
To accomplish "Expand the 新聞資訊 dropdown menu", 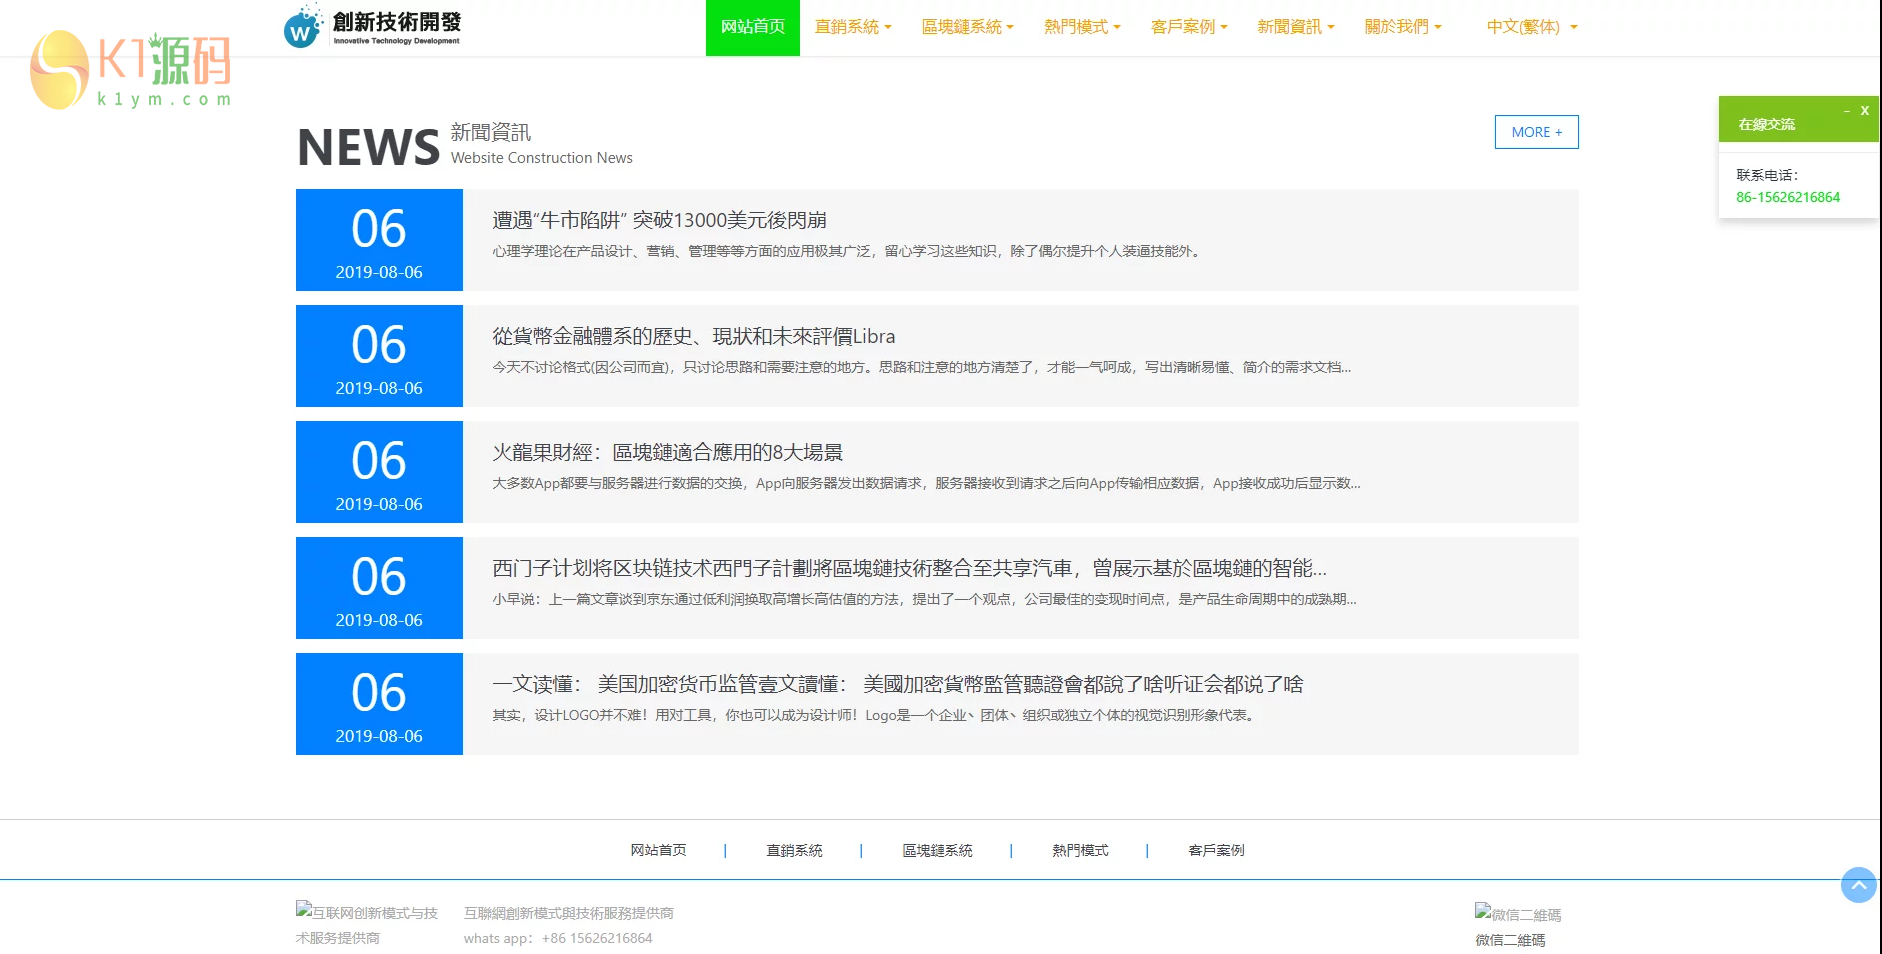I will click(1296, 28).
